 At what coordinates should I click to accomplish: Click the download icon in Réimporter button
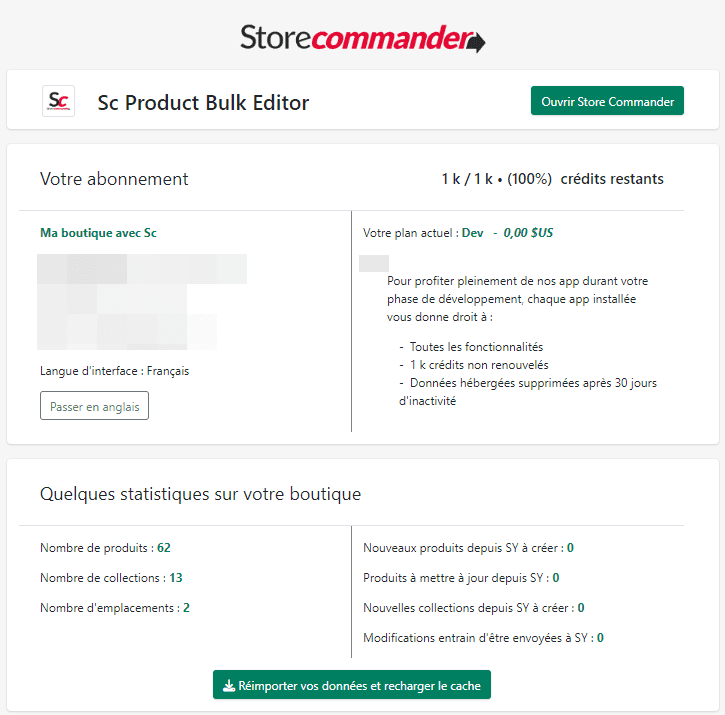coord(229,686)
